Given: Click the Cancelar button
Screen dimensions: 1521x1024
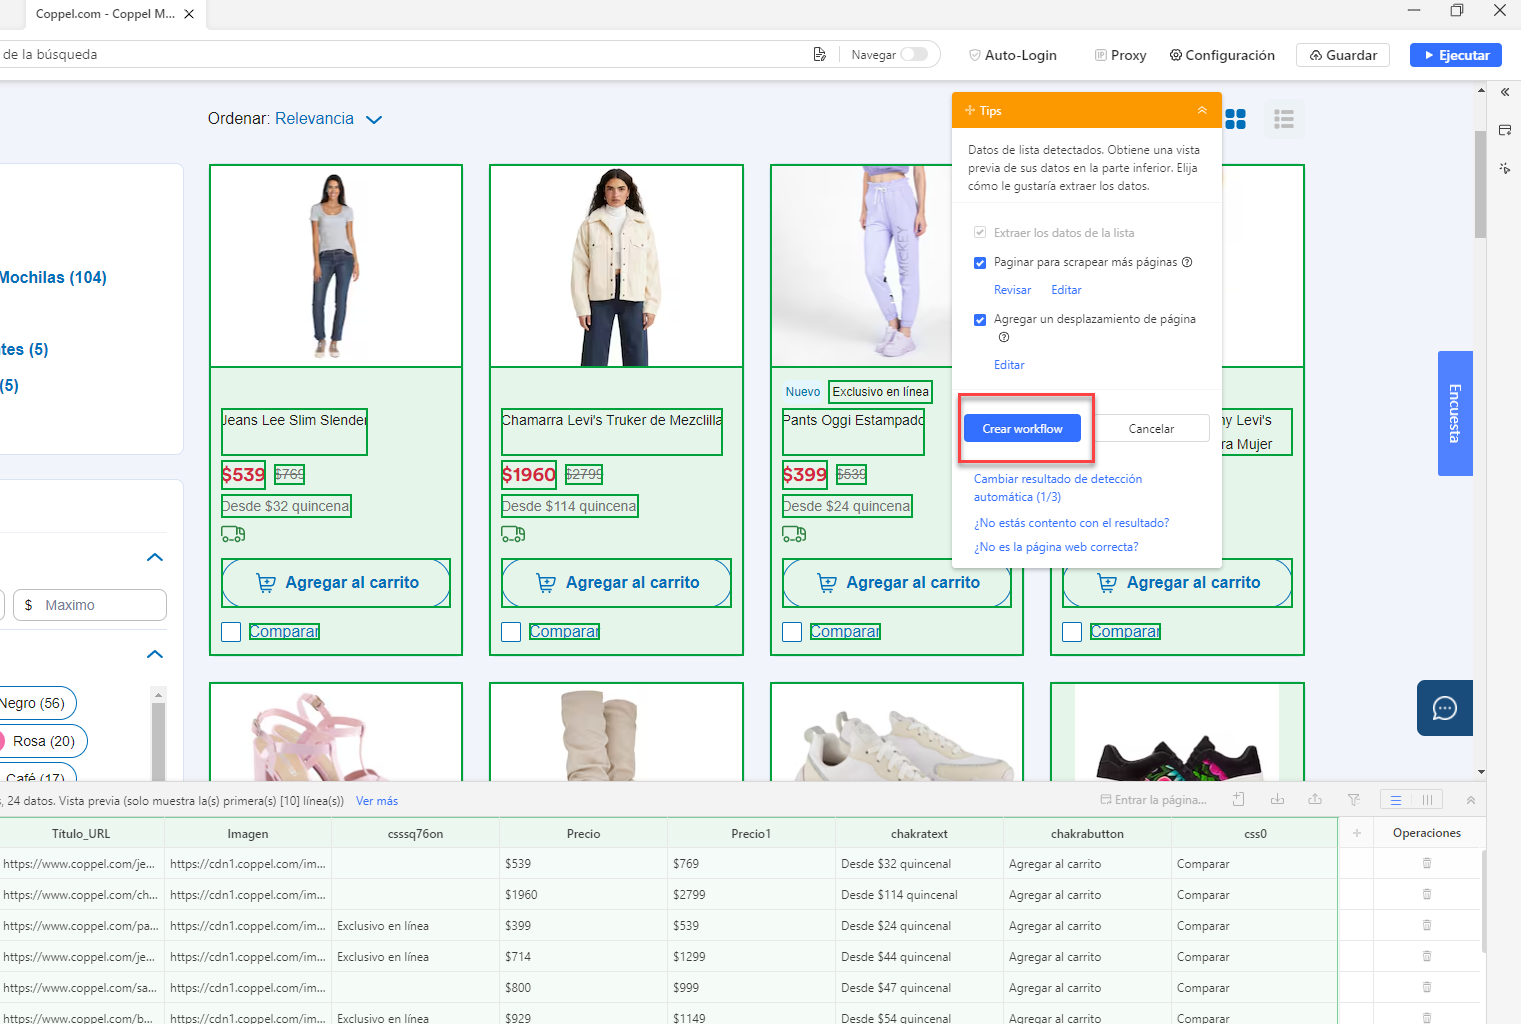Looking at the screenshot, I should click(1151, 428).
